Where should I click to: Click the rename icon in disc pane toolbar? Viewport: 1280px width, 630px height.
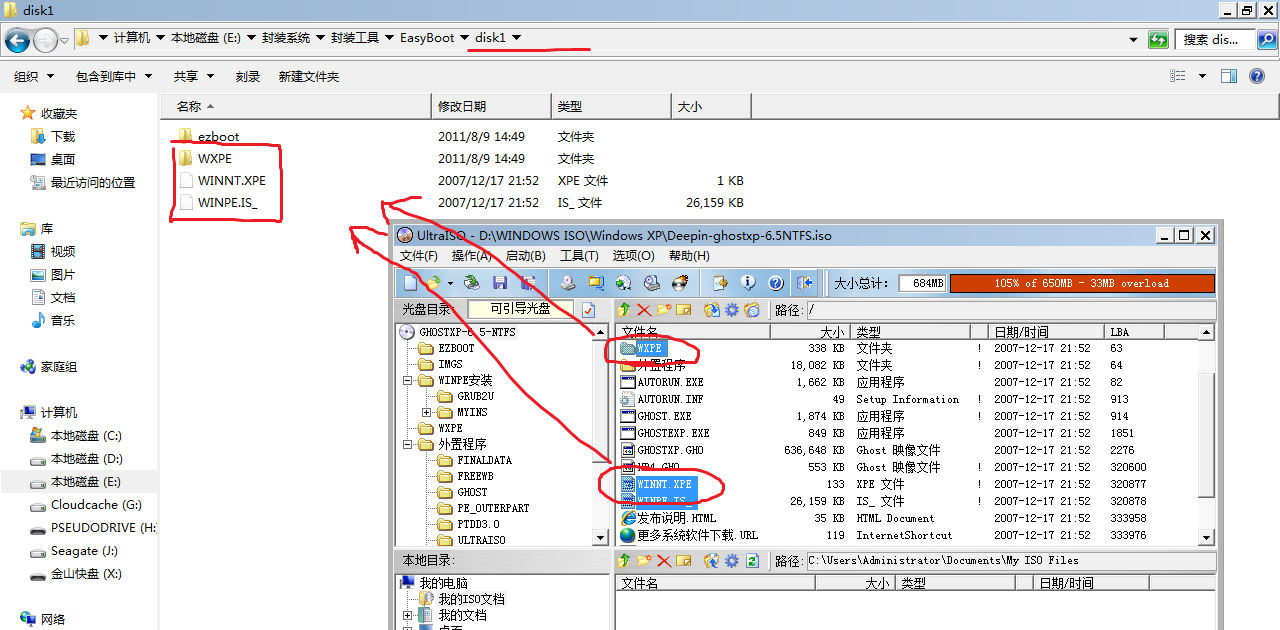coord(684,310)
